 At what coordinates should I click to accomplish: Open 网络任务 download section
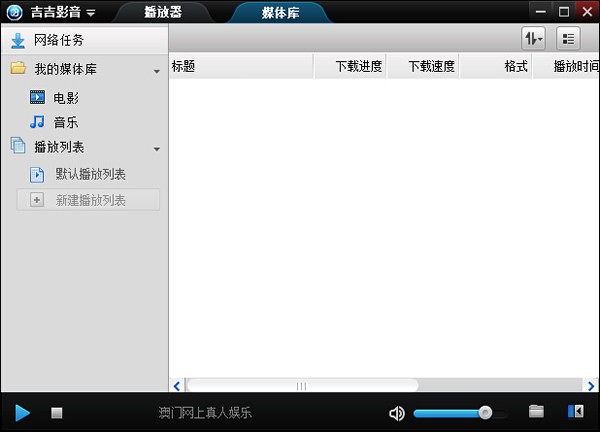pyautogui.click(x=58, y=41)
